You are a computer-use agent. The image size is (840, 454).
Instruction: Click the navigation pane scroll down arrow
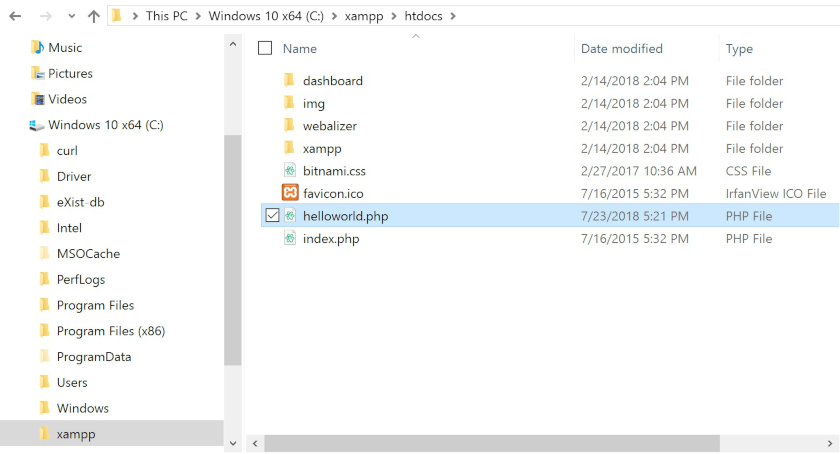(x=233, y=441)
